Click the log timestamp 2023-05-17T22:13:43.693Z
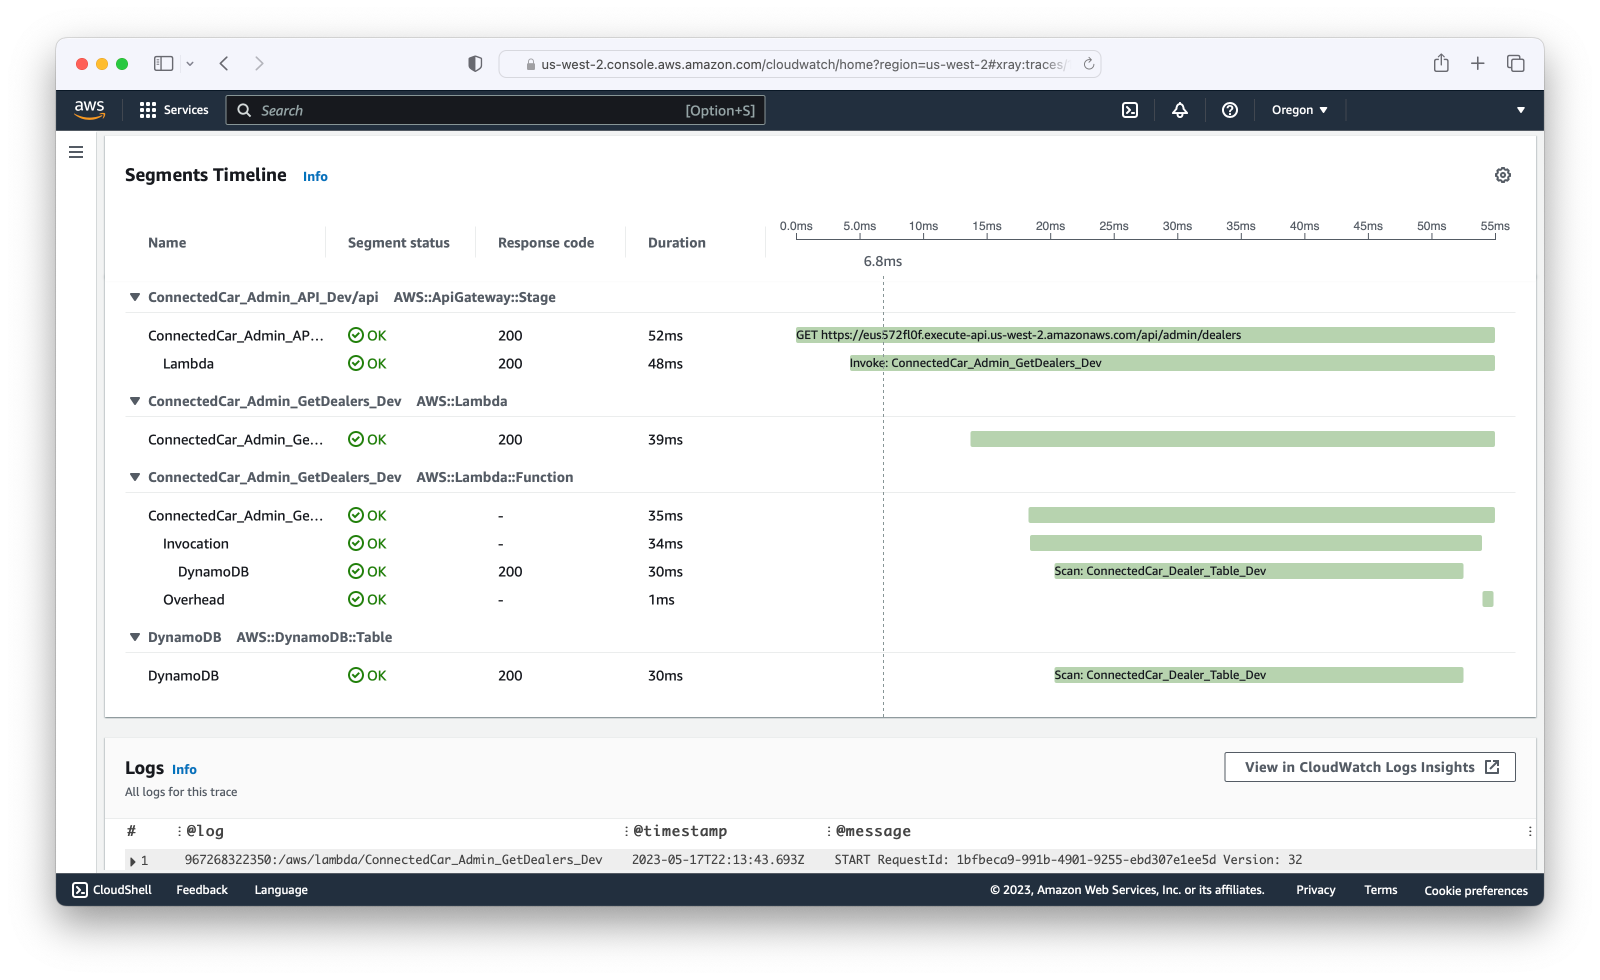Image resolution: width=1600 pixels, height=980 pixels. 718,860
